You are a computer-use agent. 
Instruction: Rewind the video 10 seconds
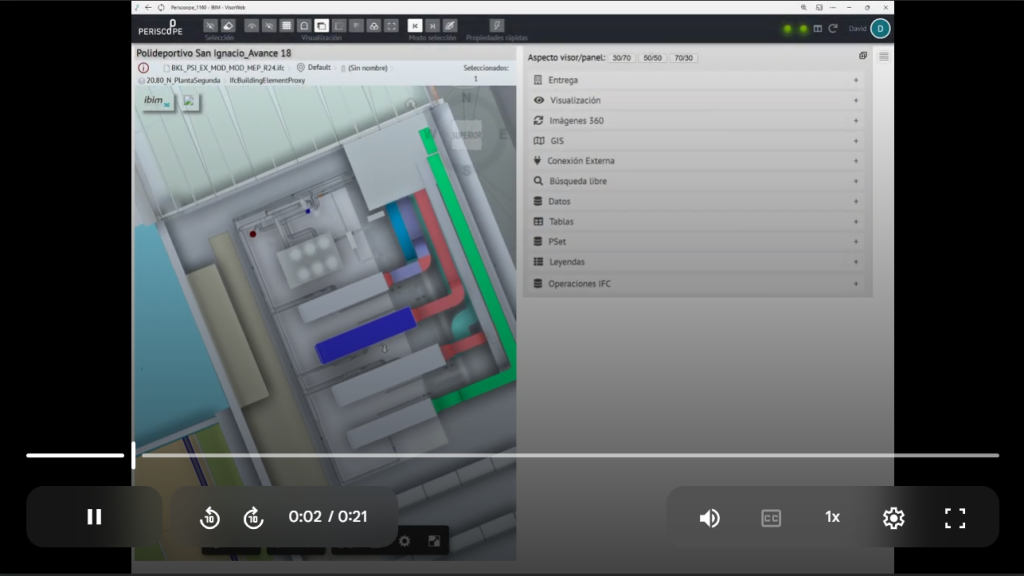point(210,518)
